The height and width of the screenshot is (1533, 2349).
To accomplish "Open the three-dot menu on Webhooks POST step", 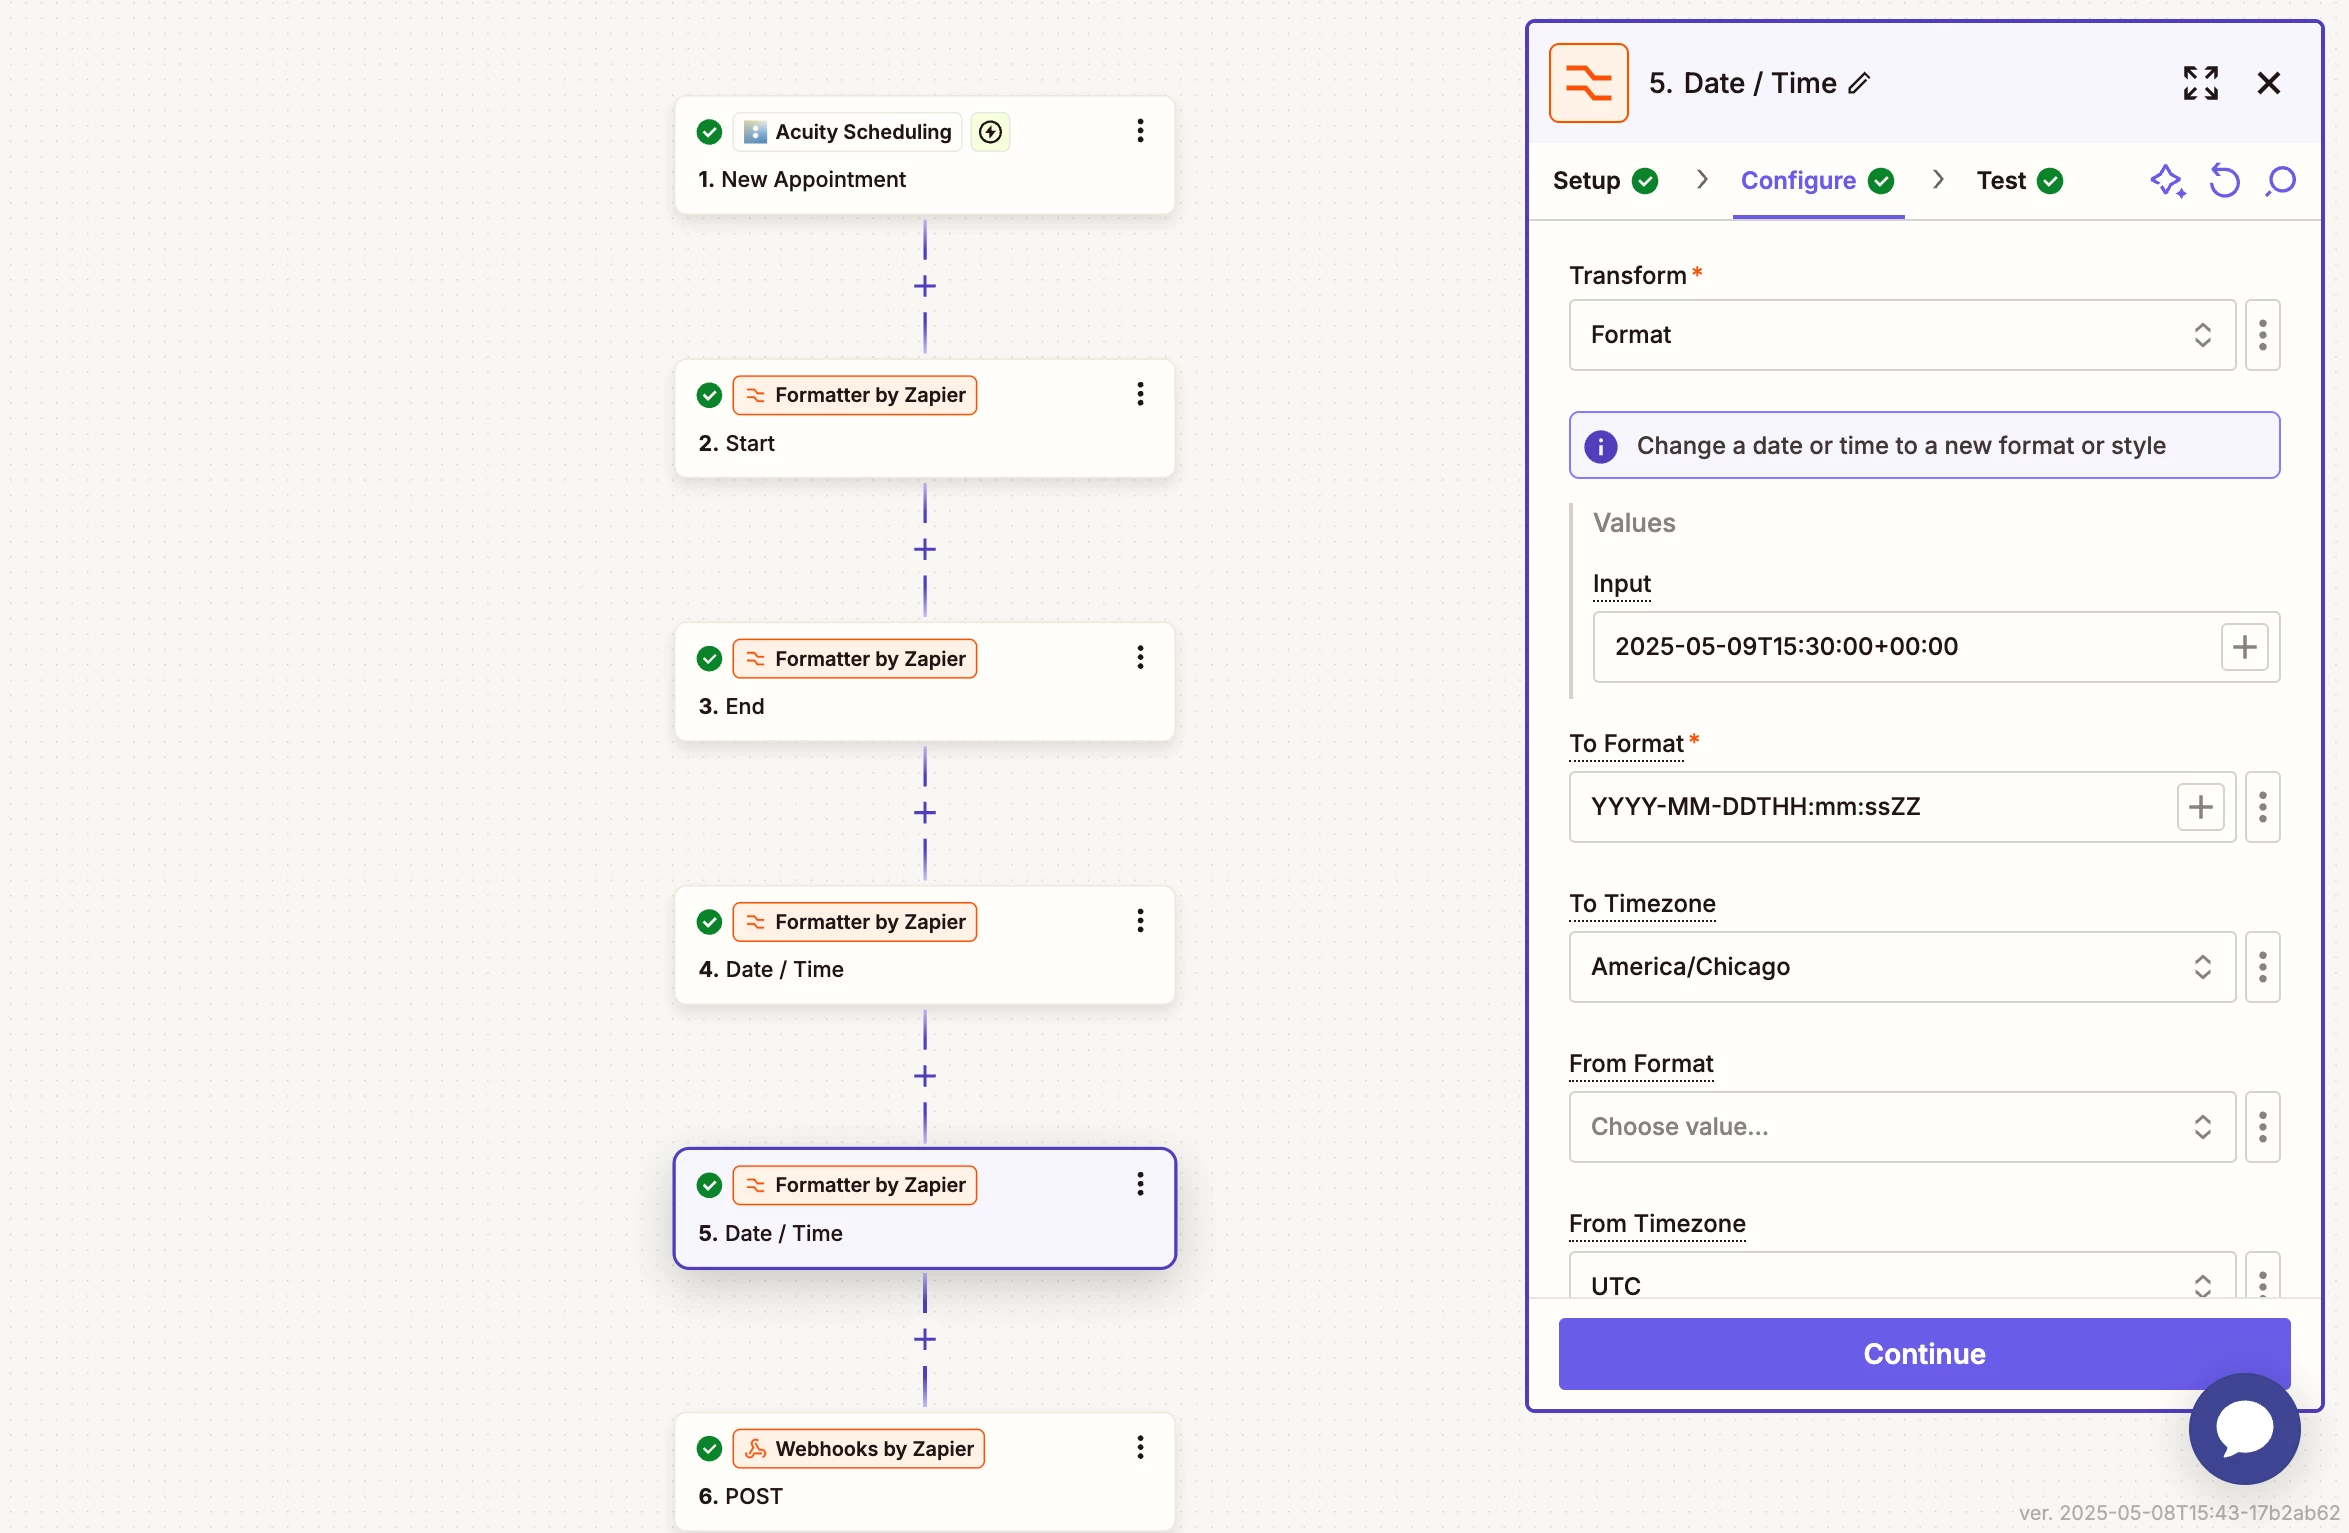I will (x=1139, y=1447).
